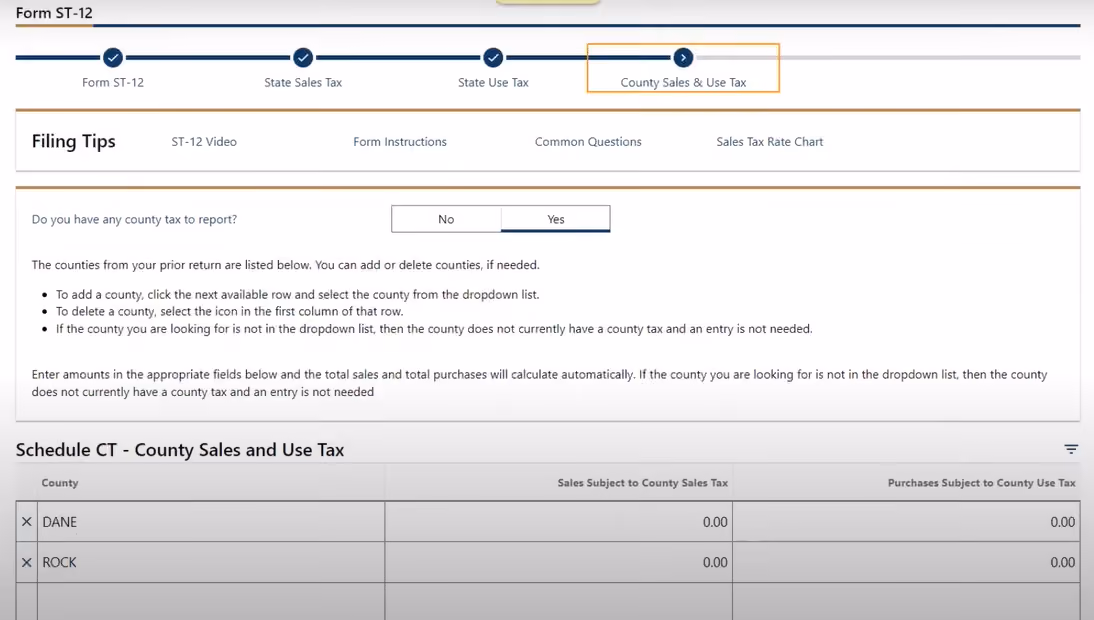Delete the ROCK county row with X icon

tap(27, 562)
